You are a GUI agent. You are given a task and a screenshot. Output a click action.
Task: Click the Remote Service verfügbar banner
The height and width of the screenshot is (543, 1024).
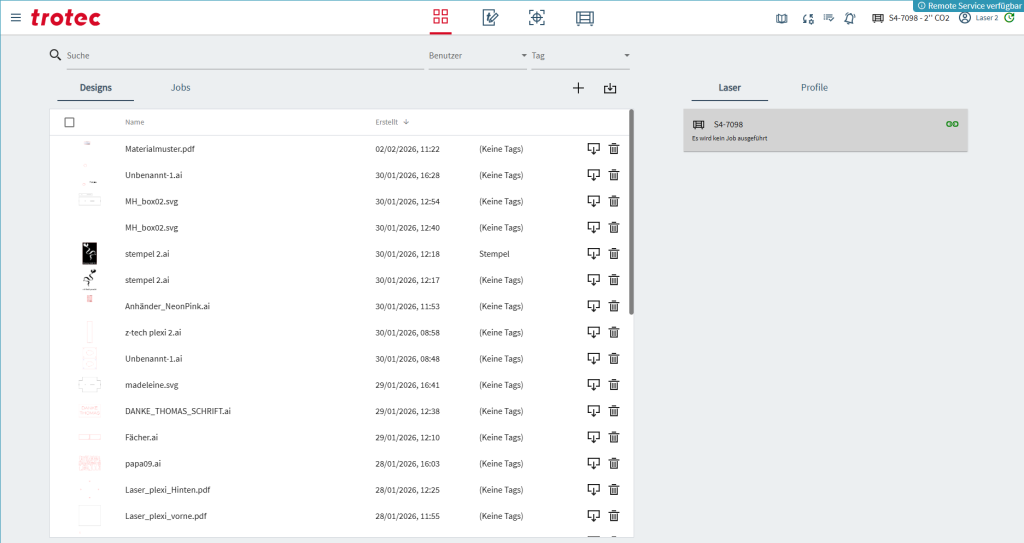968,6
